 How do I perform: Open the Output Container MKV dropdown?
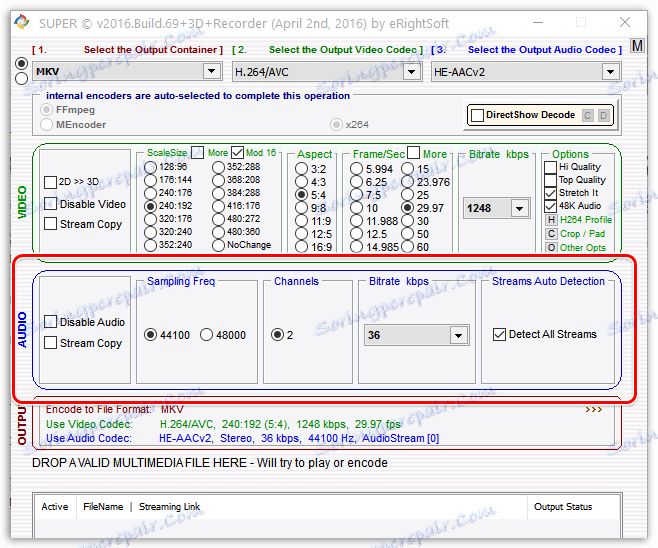[211, 71]
